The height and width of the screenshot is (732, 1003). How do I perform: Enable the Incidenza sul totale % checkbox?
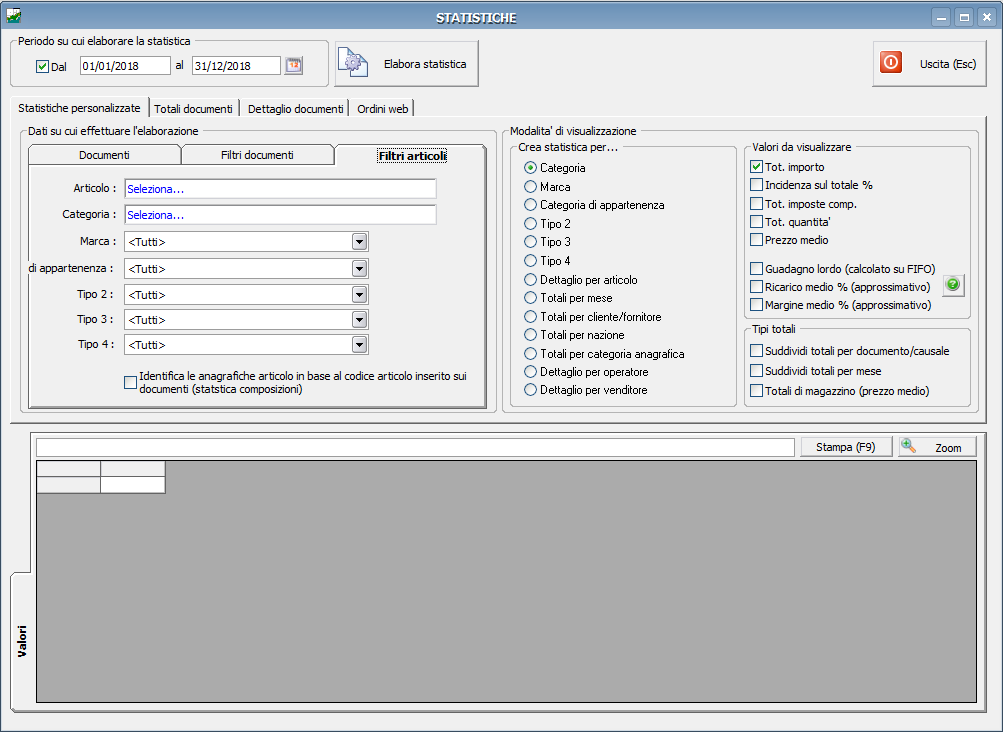click(x=756, y=185)
